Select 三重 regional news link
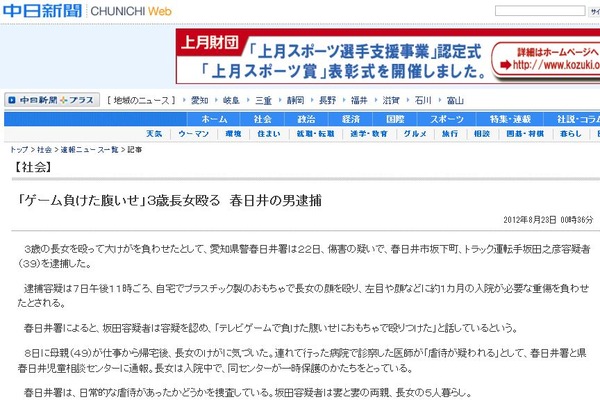Viewport: 600px width, 413px height. (x=263, y=100)
